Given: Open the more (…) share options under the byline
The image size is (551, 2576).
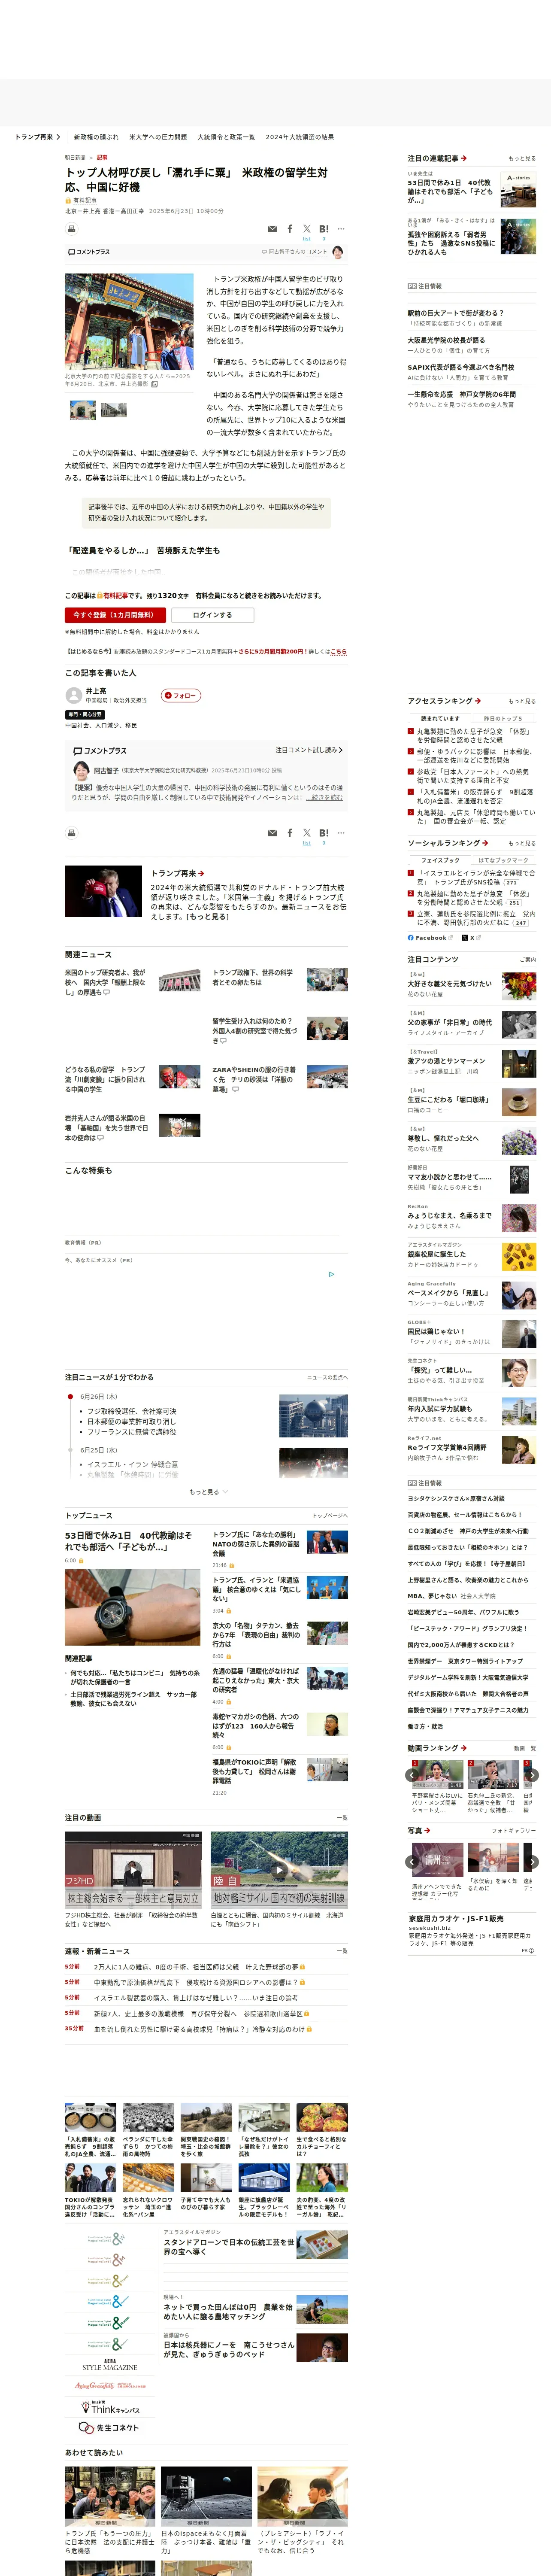Looking at the screenshot, I should pyautogui.click(x=341, y=229).
